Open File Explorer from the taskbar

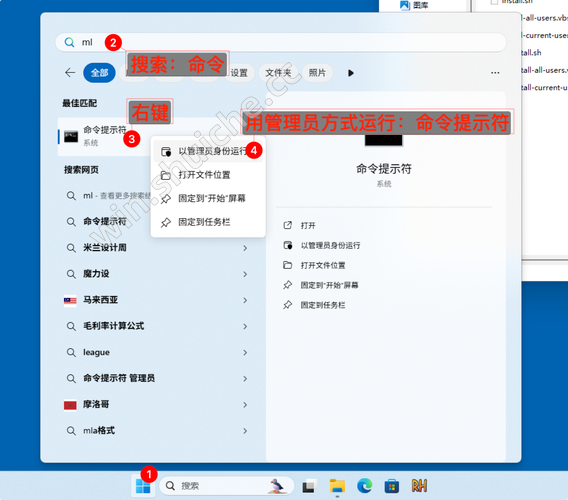pyautogui.click(x=337, y=486)
